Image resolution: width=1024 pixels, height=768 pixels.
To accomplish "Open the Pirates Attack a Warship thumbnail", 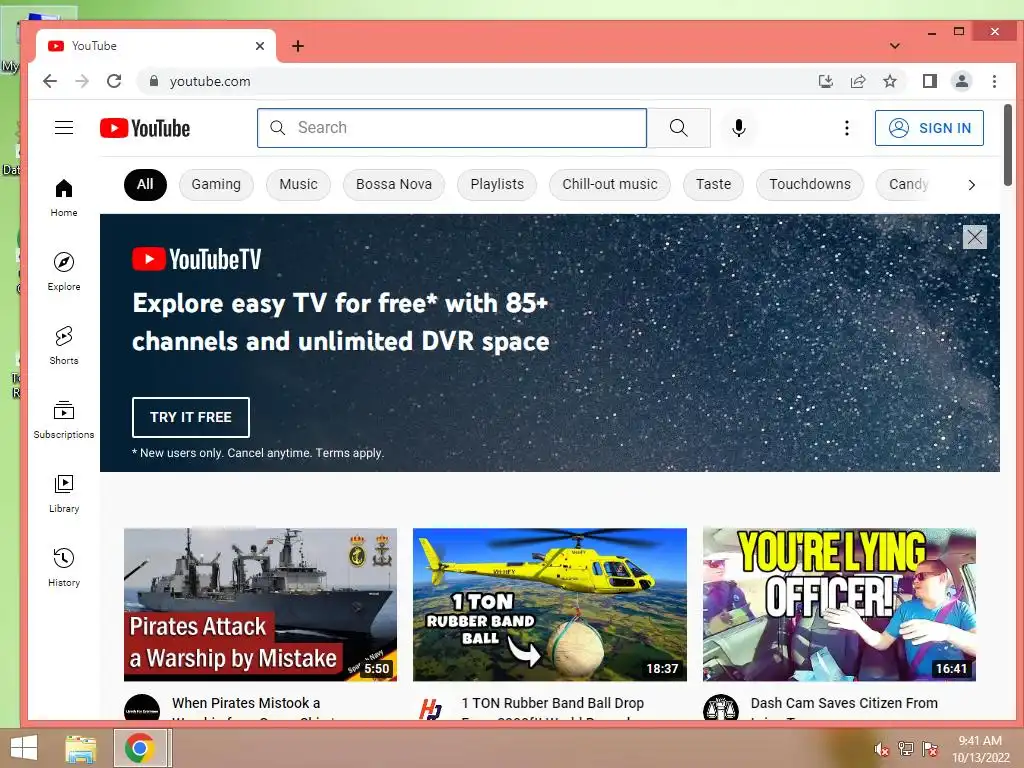I will pyautogui.click(x=261, y=605).
